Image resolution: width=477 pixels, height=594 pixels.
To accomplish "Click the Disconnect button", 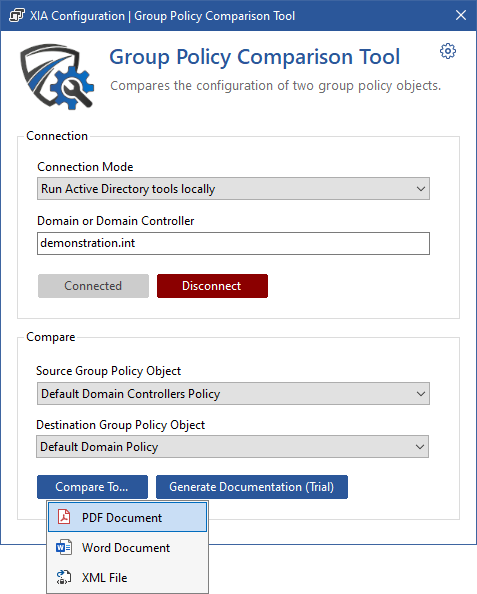I will (213, 286).
